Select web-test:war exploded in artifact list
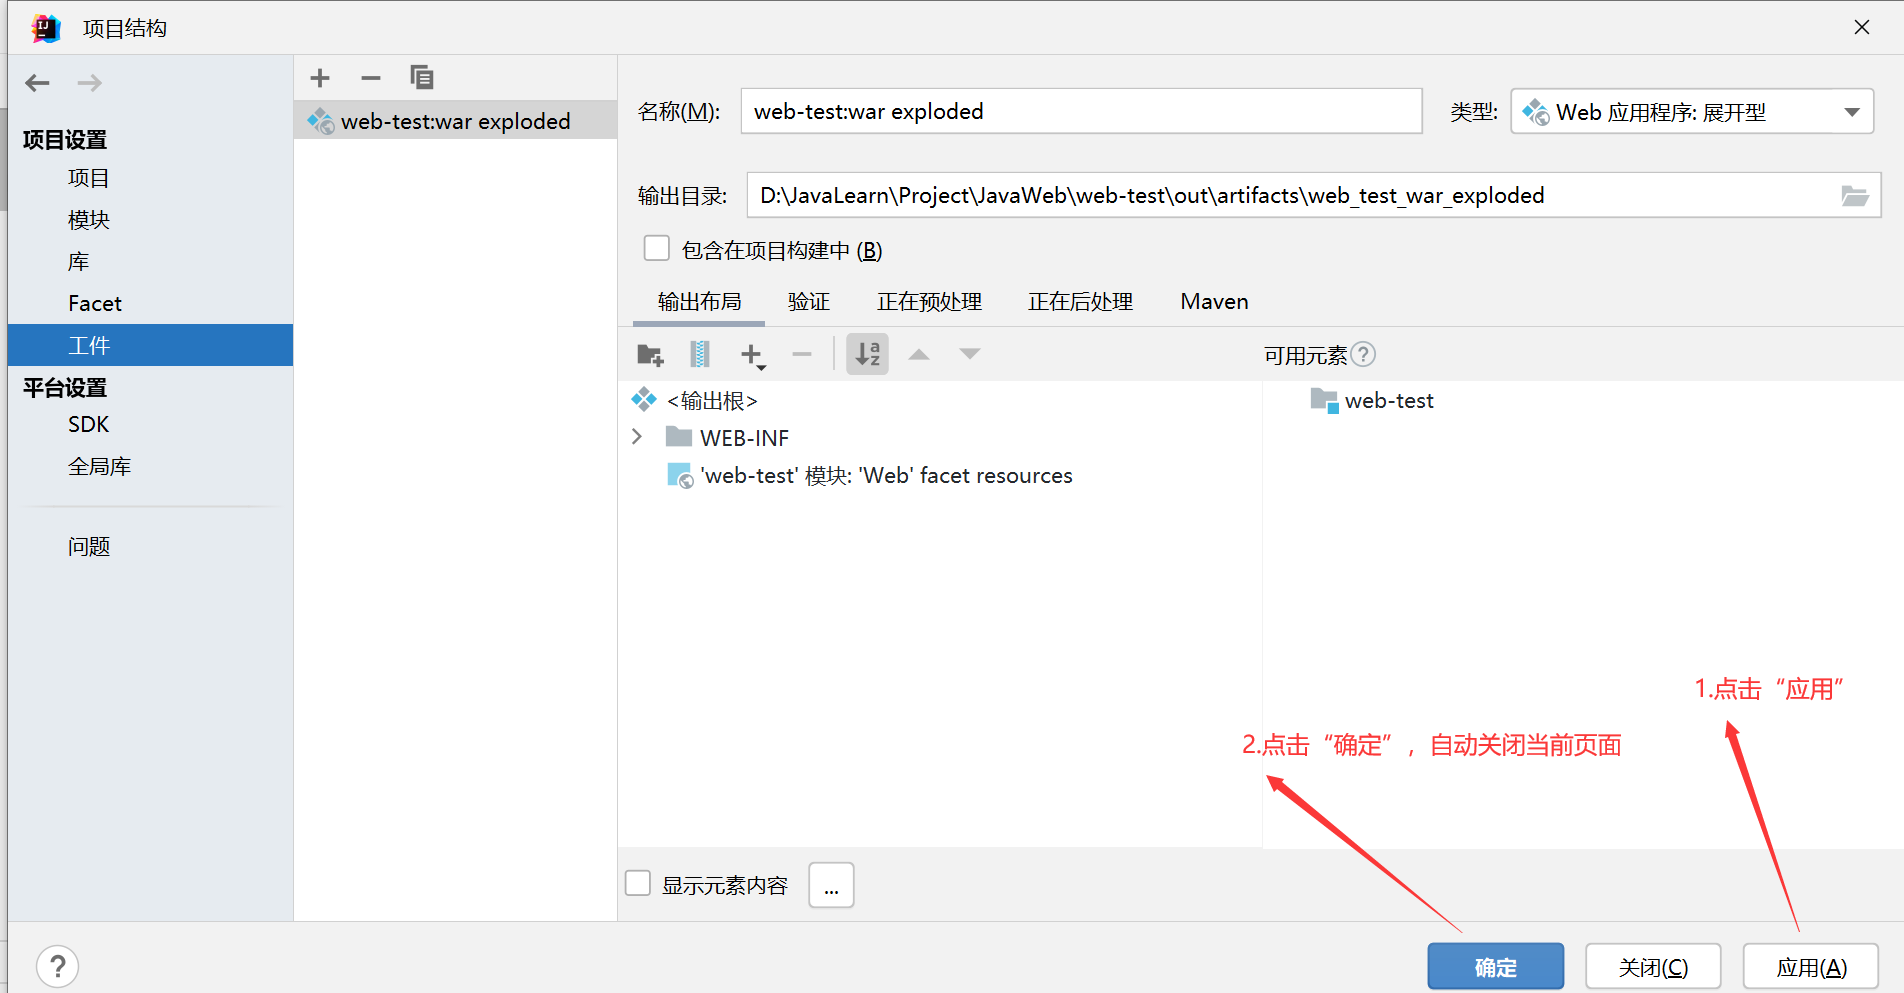Screen dimensions: 1904x993 point(455,121)
